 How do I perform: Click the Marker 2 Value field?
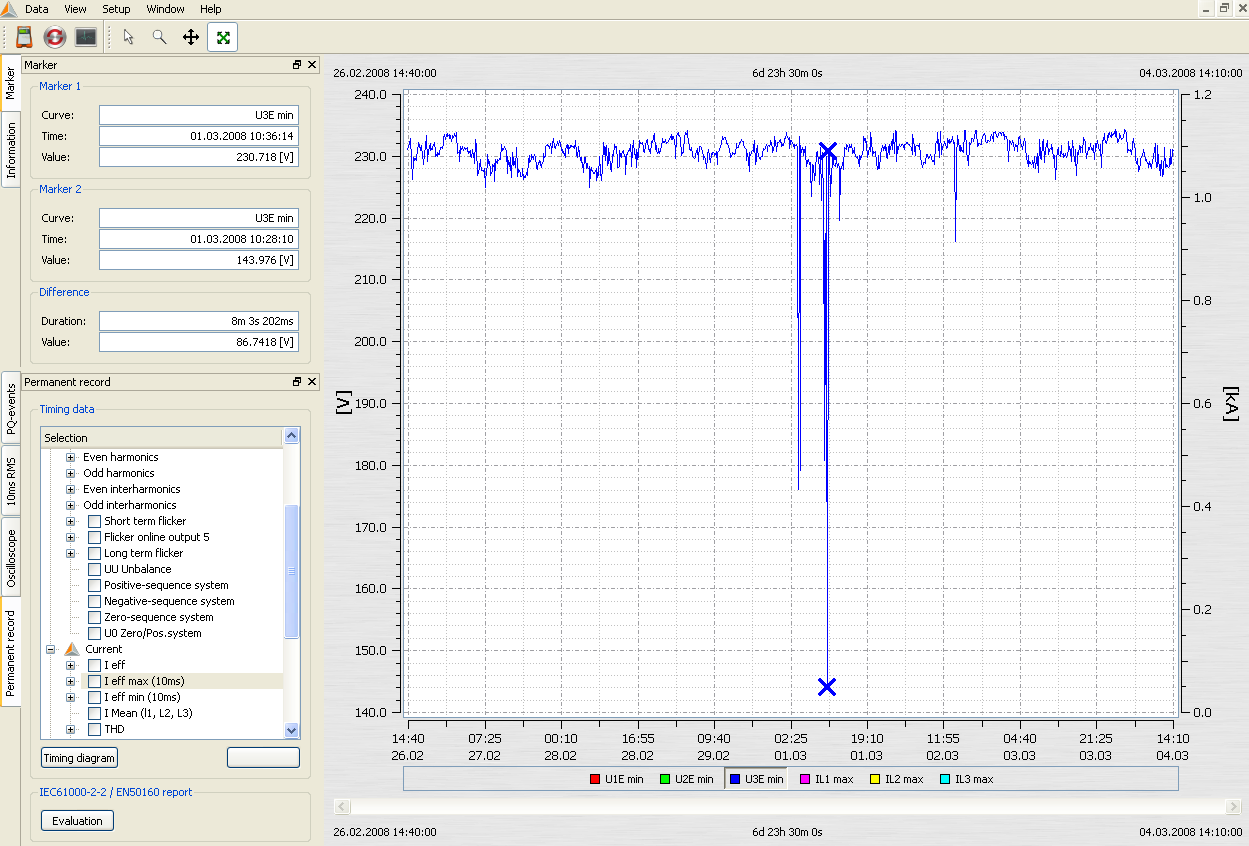click(x=199, y=260)
